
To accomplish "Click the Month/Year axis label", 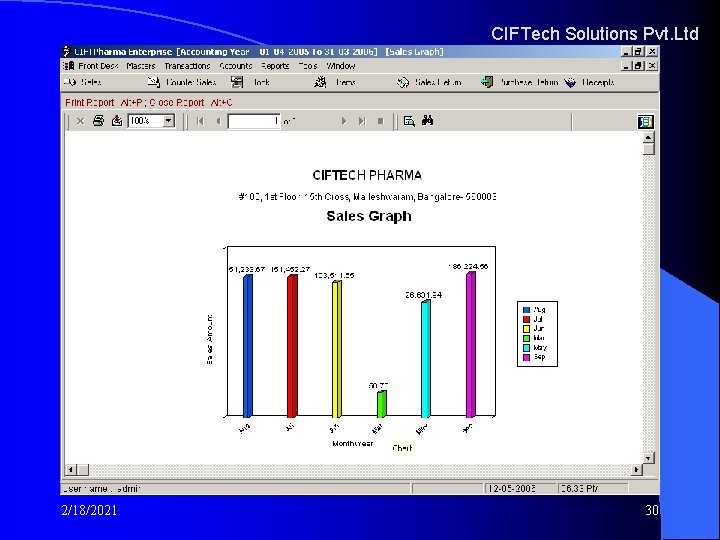I will click(x=353, y=444).
